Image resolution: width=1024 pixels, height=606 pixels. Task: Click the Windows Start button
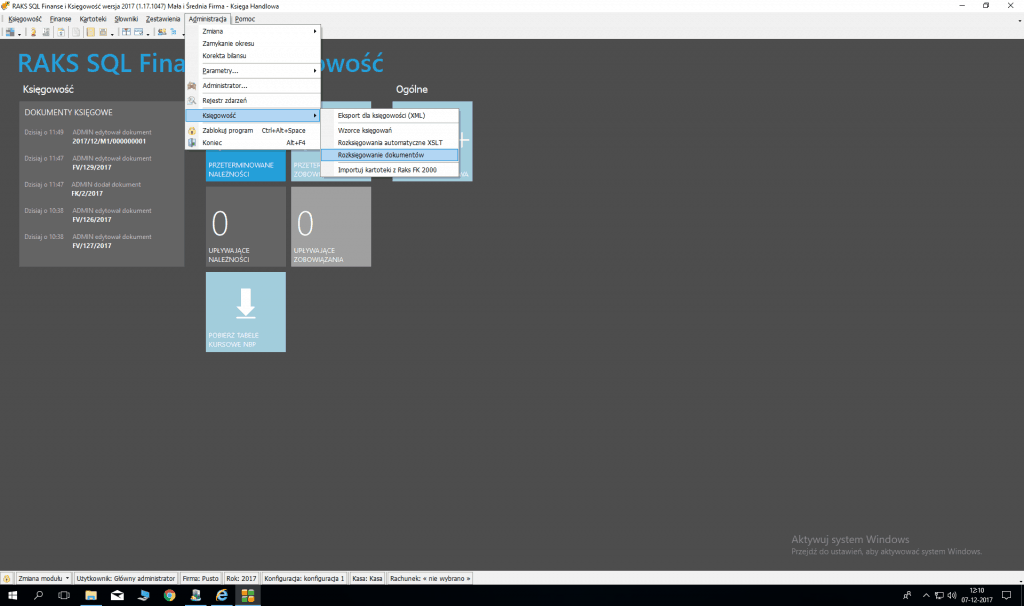pos(12,596)
